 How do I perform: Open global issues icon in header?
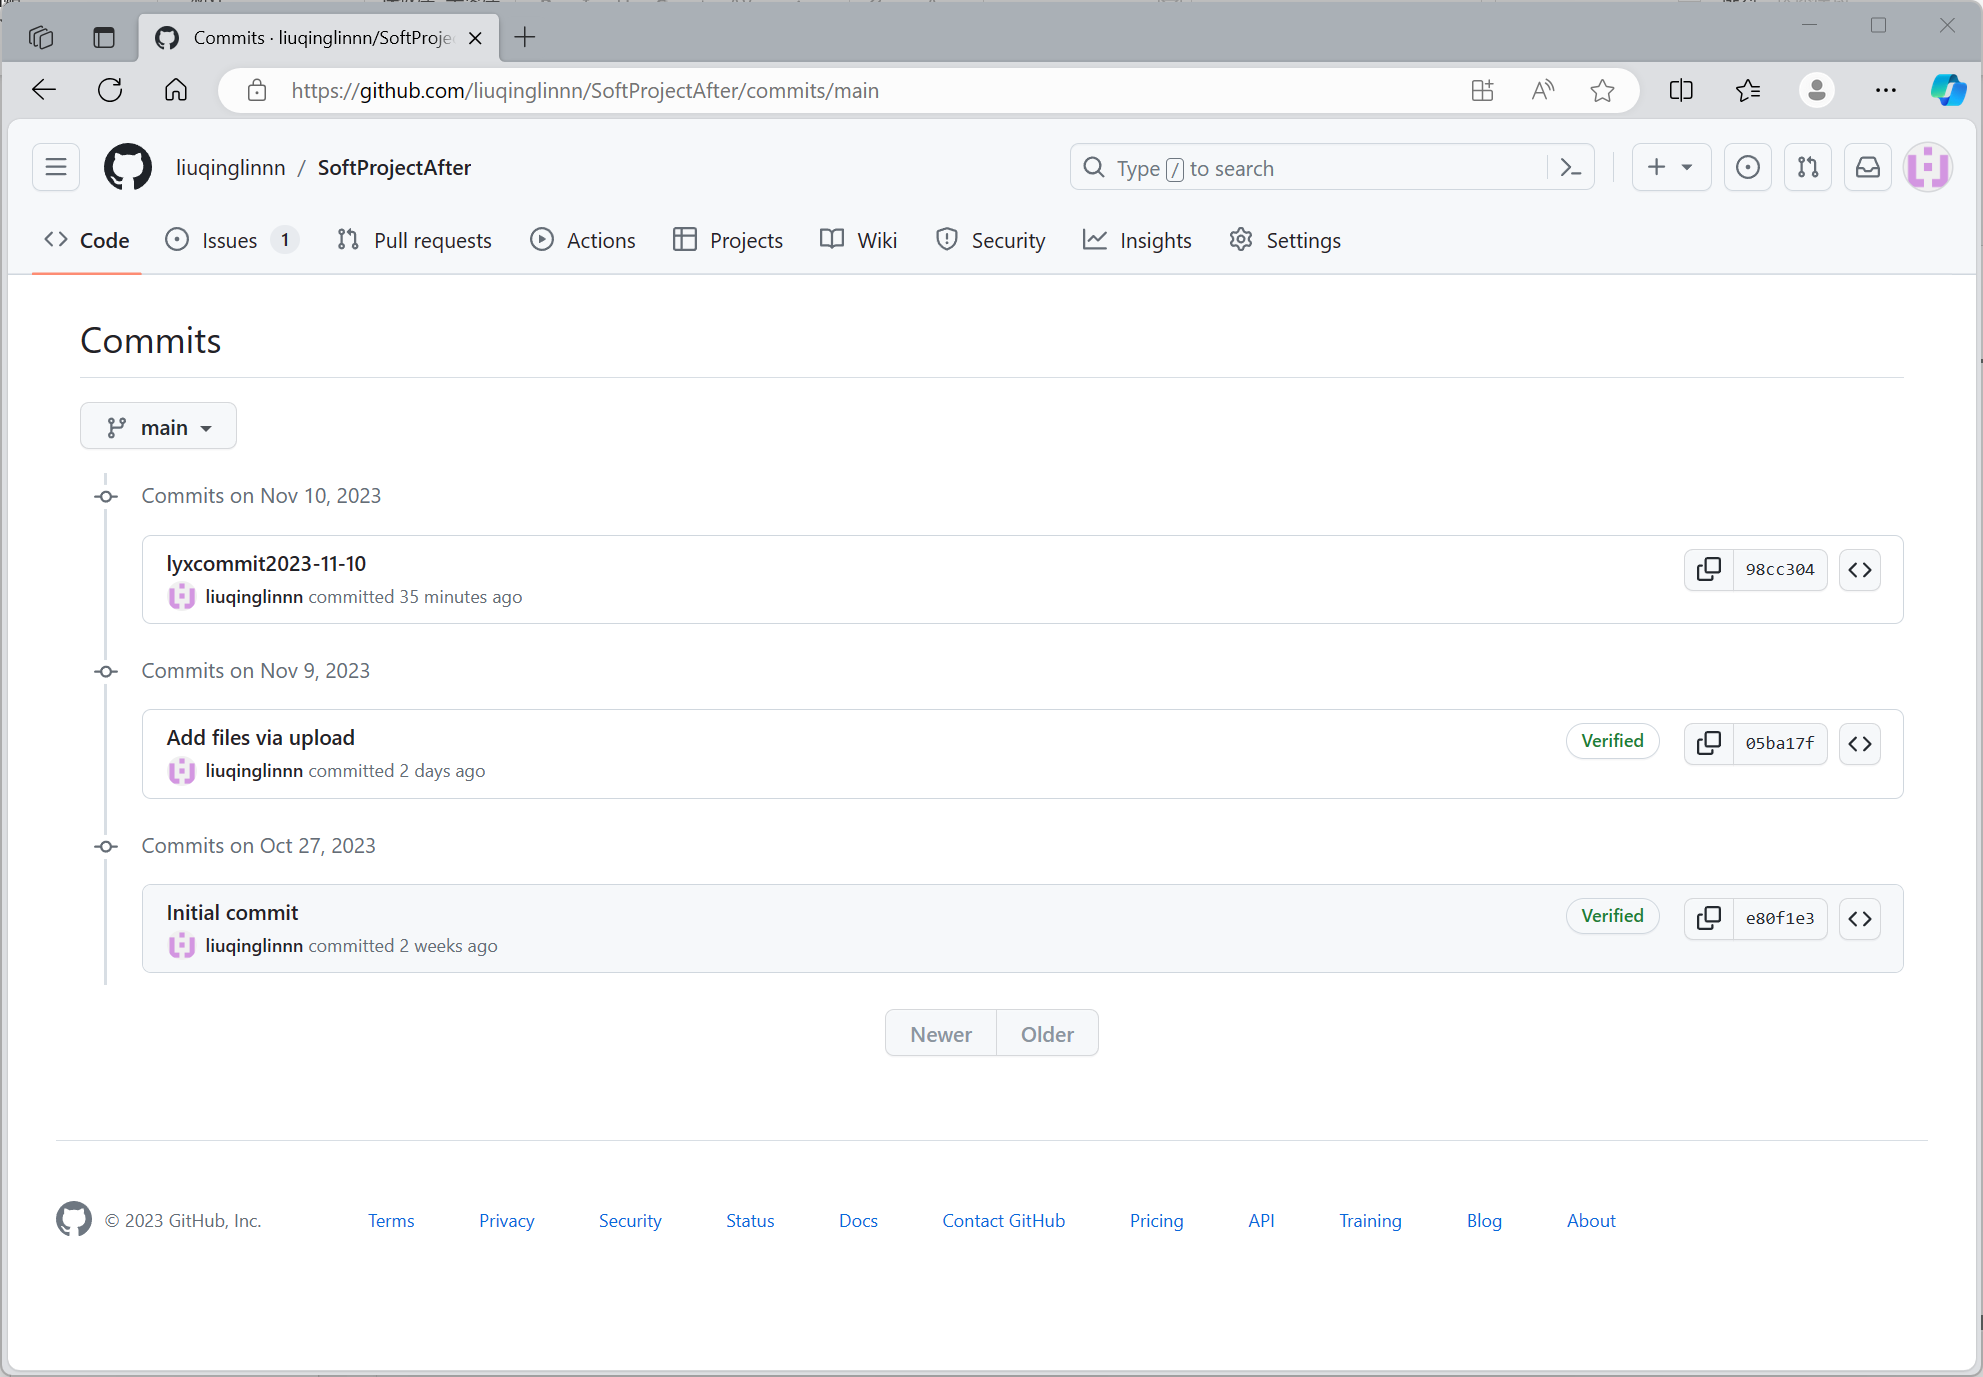tap(1747, 168)
